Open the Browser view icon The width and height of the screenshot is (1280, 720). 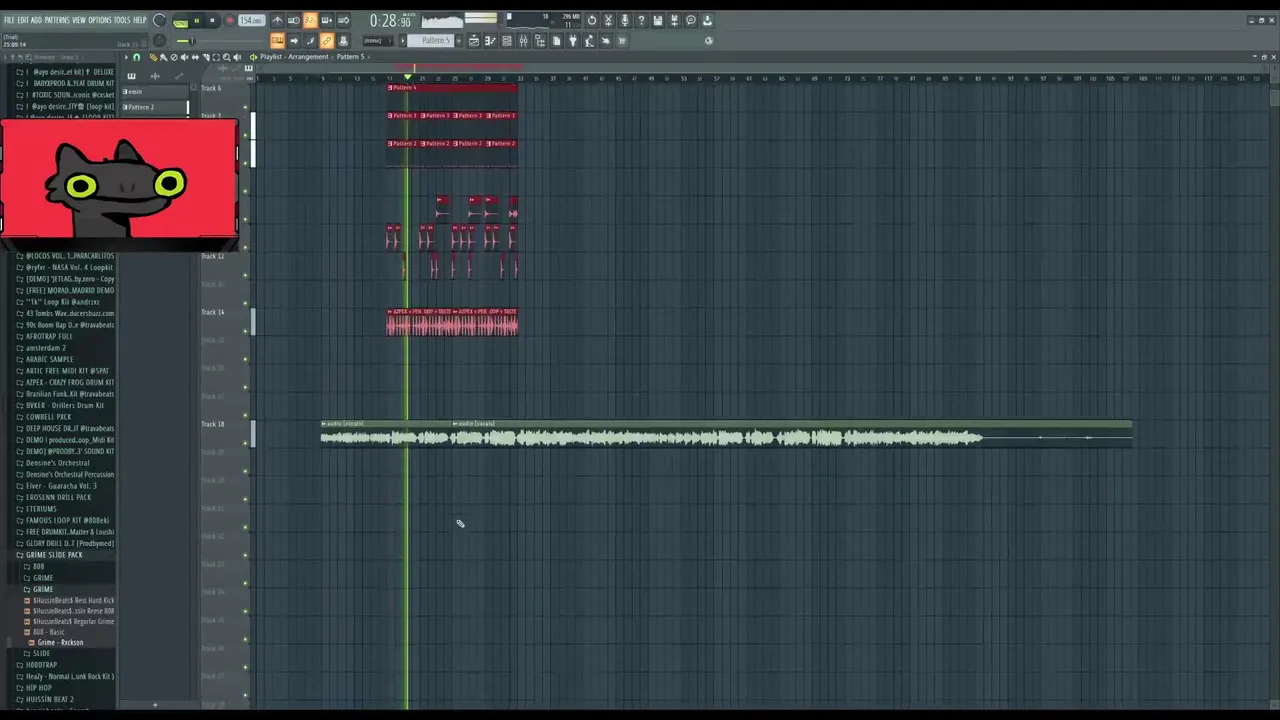click(540, 41)
